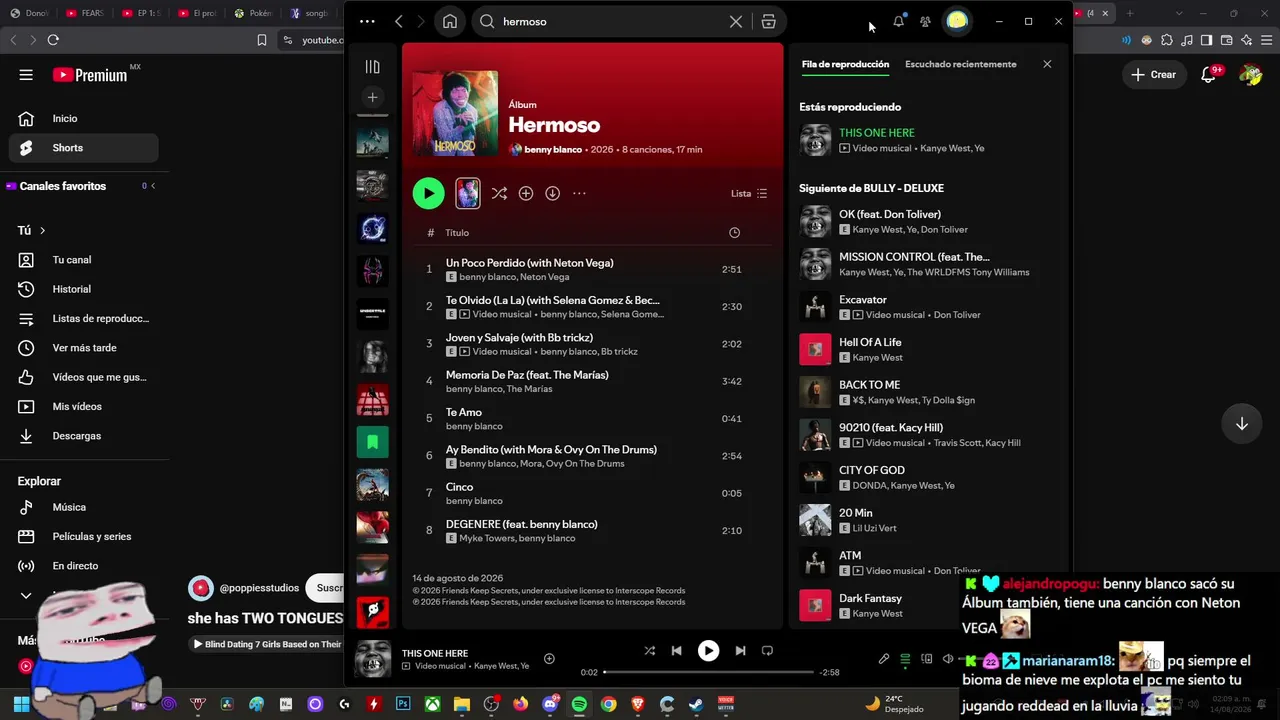Screen dimensions: 1280x720
Task: Toggle shuffle in the Spotify player bar
Action: point(649,650)
